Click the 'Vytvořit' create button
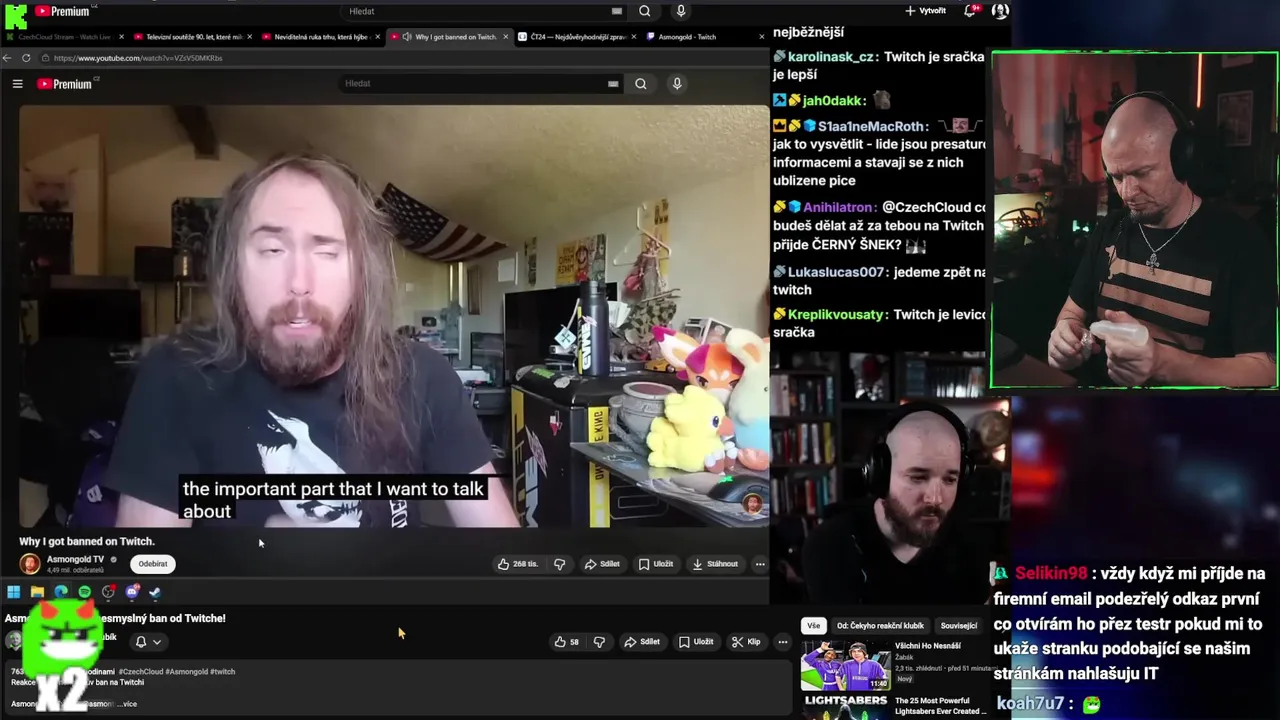The width and height of the screenshot is (1280, 720). (925, 11)
